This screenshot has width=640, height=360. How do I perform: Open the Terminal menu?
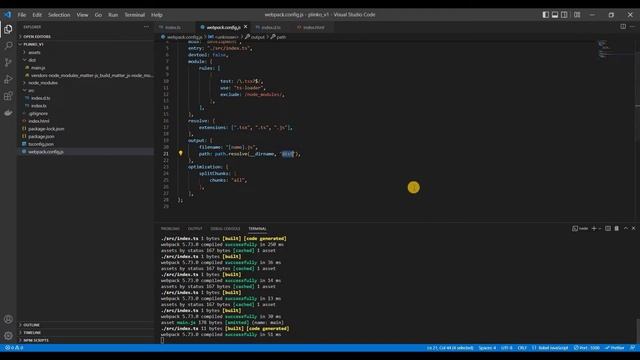[135, 15]
